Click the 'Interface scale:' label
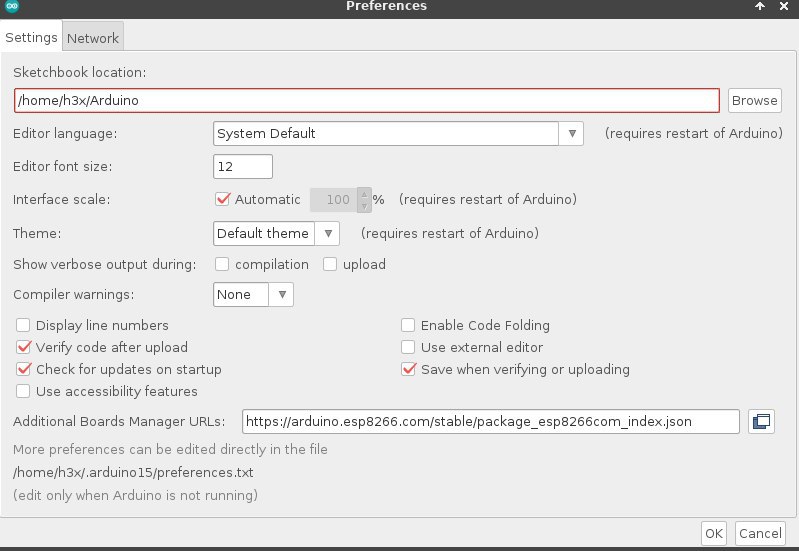Screen dimensions: 799x551 pos(62,199)
